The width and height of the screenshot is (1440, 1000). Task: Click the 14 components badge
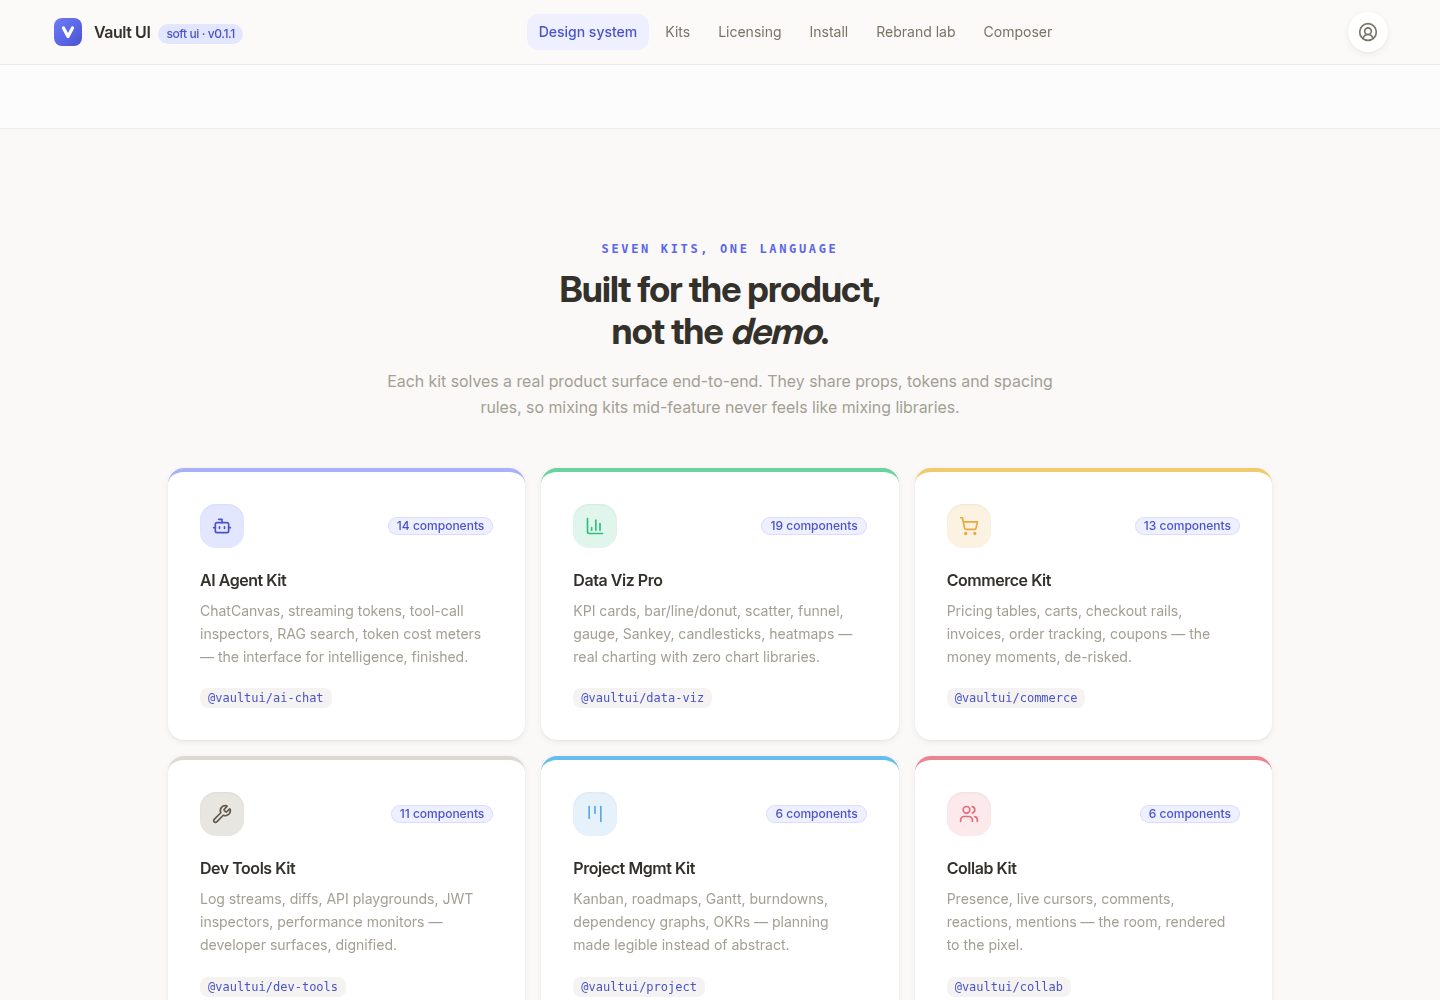pos(440,526)
